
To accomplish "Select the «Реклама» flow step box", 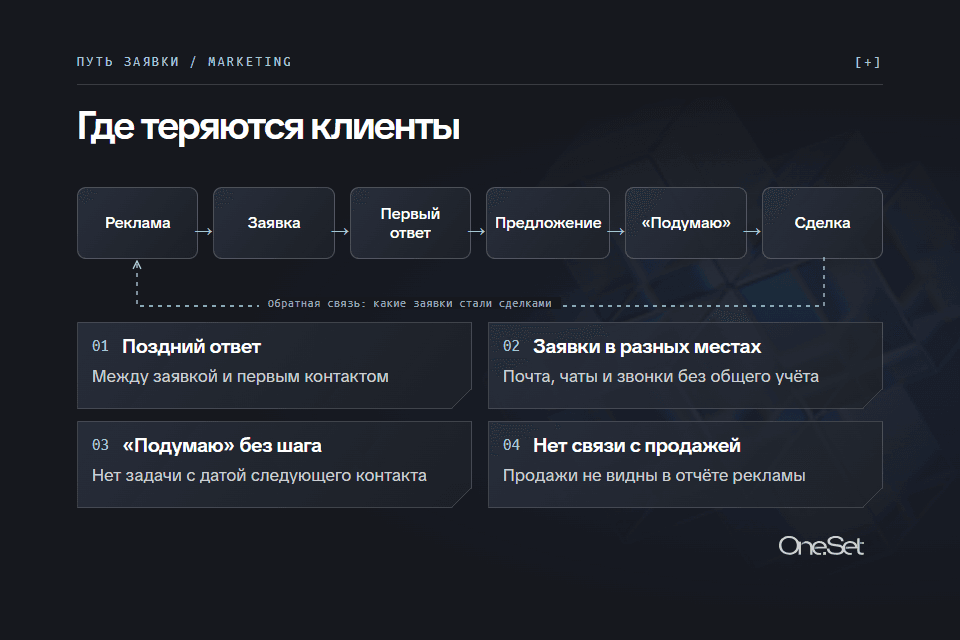I will pyautogui.click(x=137, y=223).
